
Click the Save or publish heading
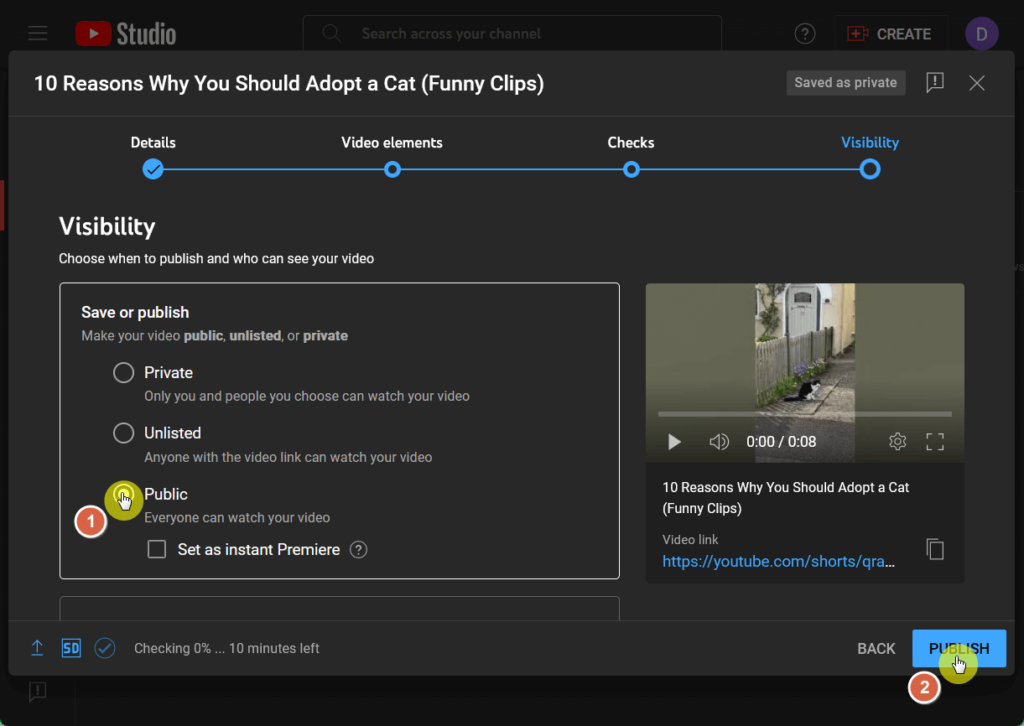pos(135,312)
